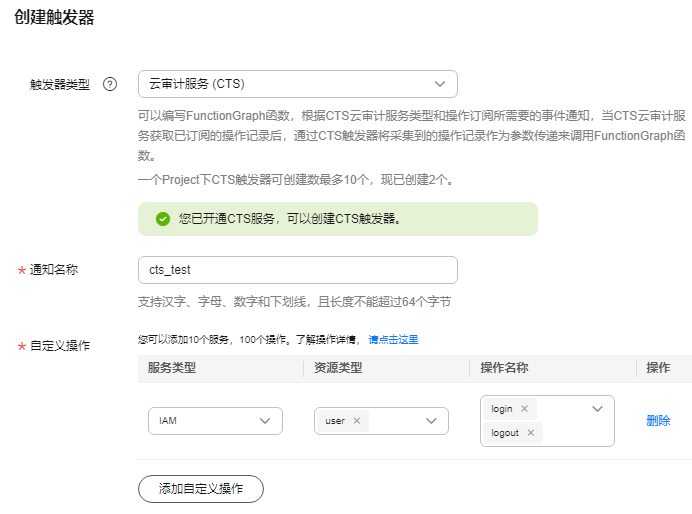This screenshot has width=692, height=514.
Task: Click the 创建触发器 page title
Action: (x=55, y=18)
